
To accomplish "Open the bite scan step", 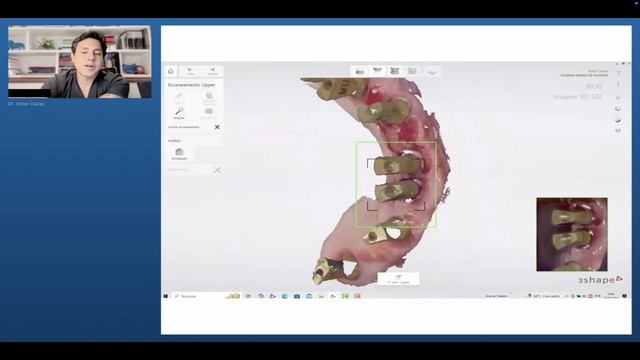I will pyautogui.click(x=395, y=71).
